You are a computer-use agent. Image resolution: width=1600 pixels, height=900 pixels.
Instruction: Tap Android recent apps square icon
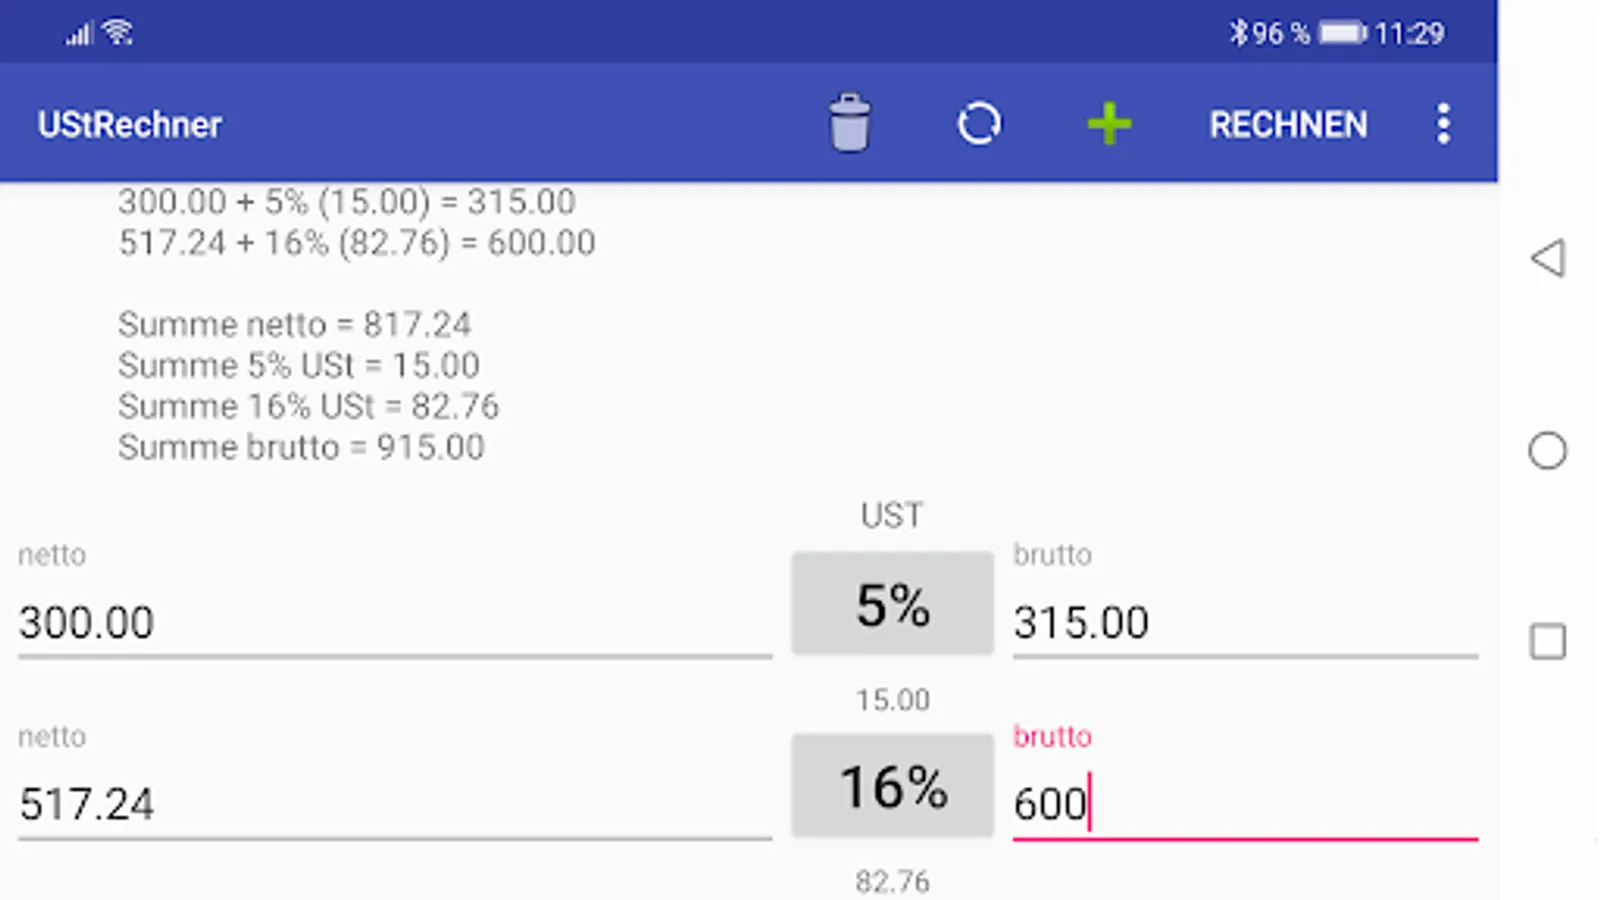click(x=1547, y=642)
